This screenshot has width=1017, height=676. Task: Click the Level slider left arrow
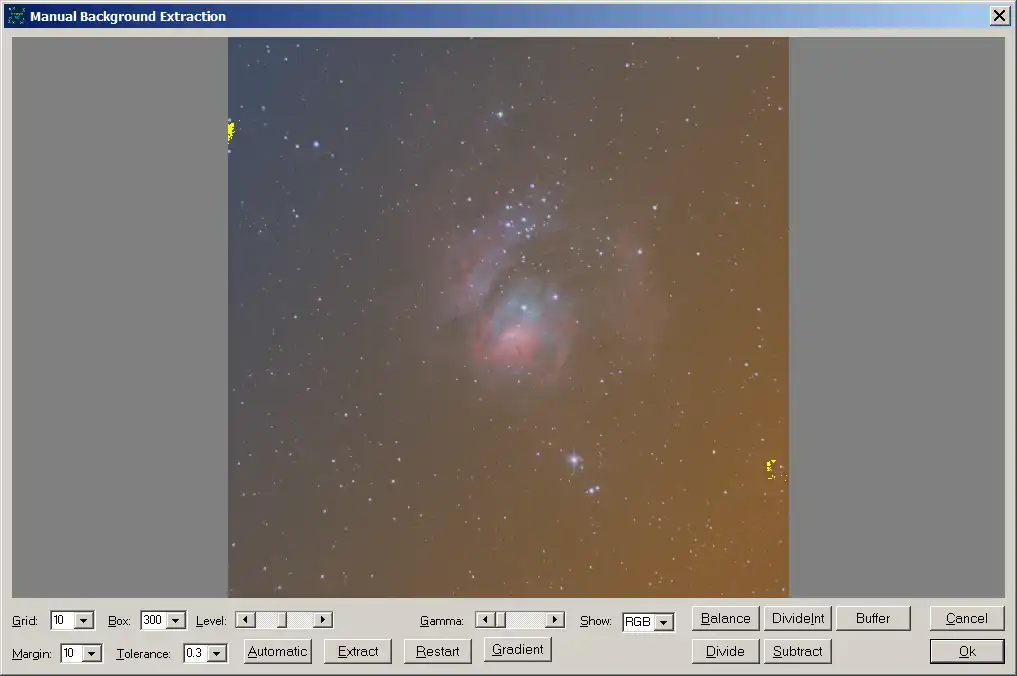pos(245,620)
